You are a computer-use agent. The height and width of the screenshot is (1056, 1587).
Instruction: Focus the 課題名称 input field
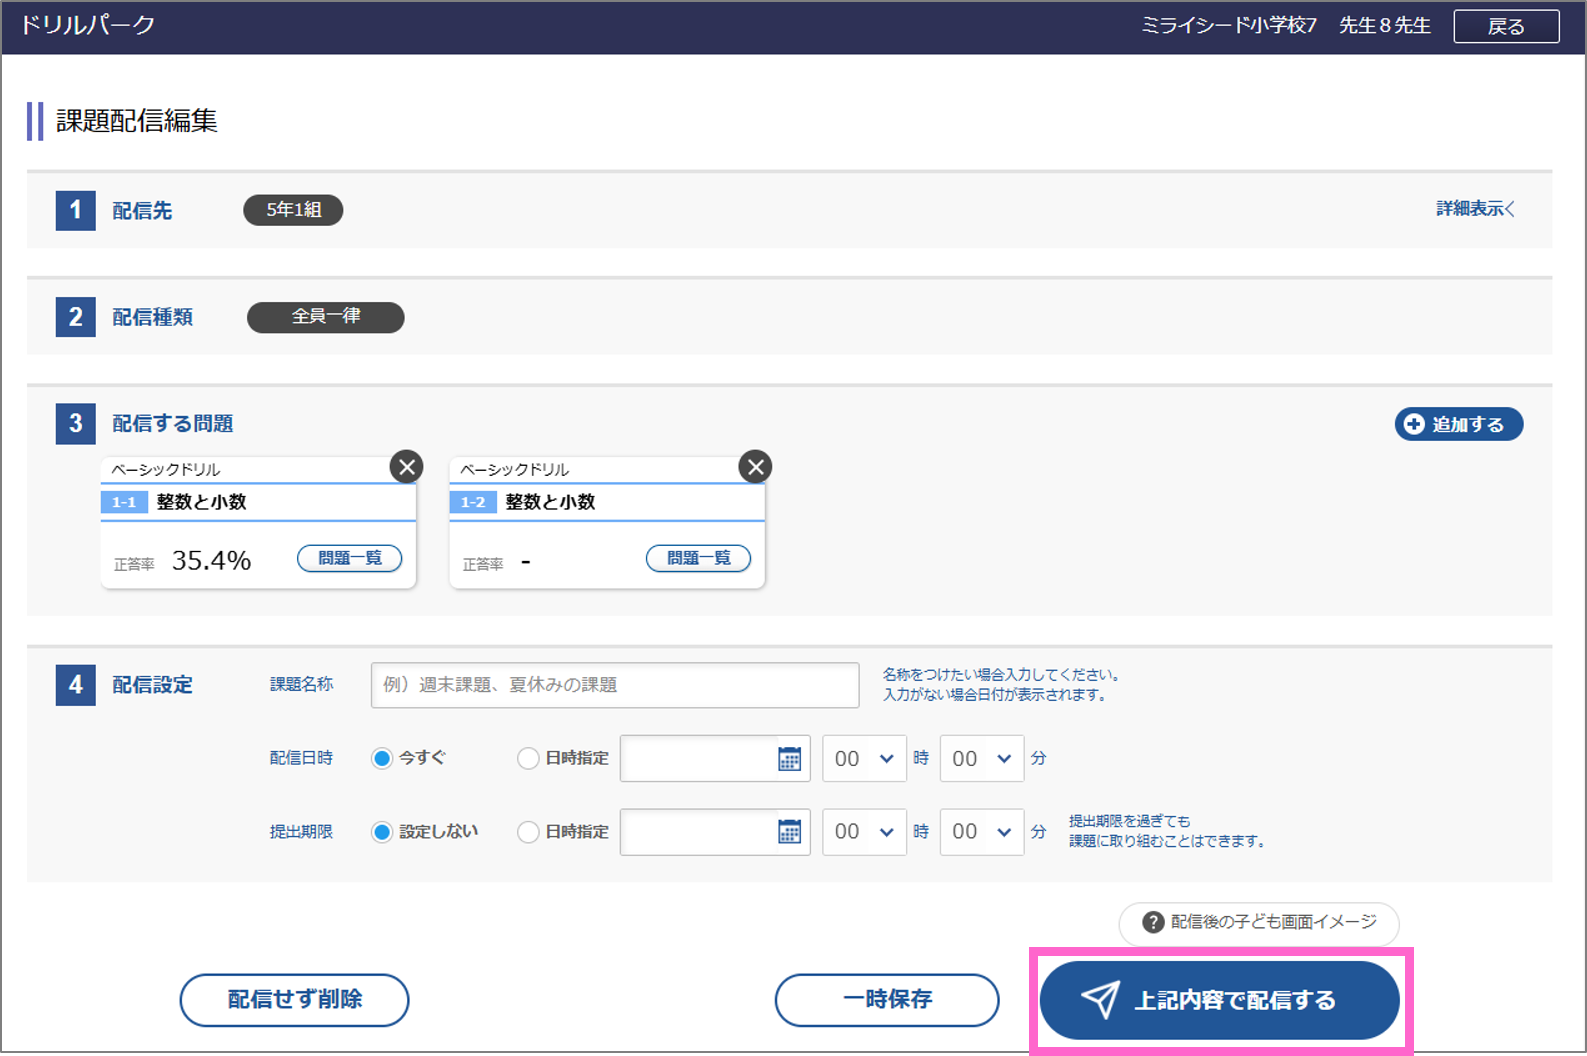615,685
